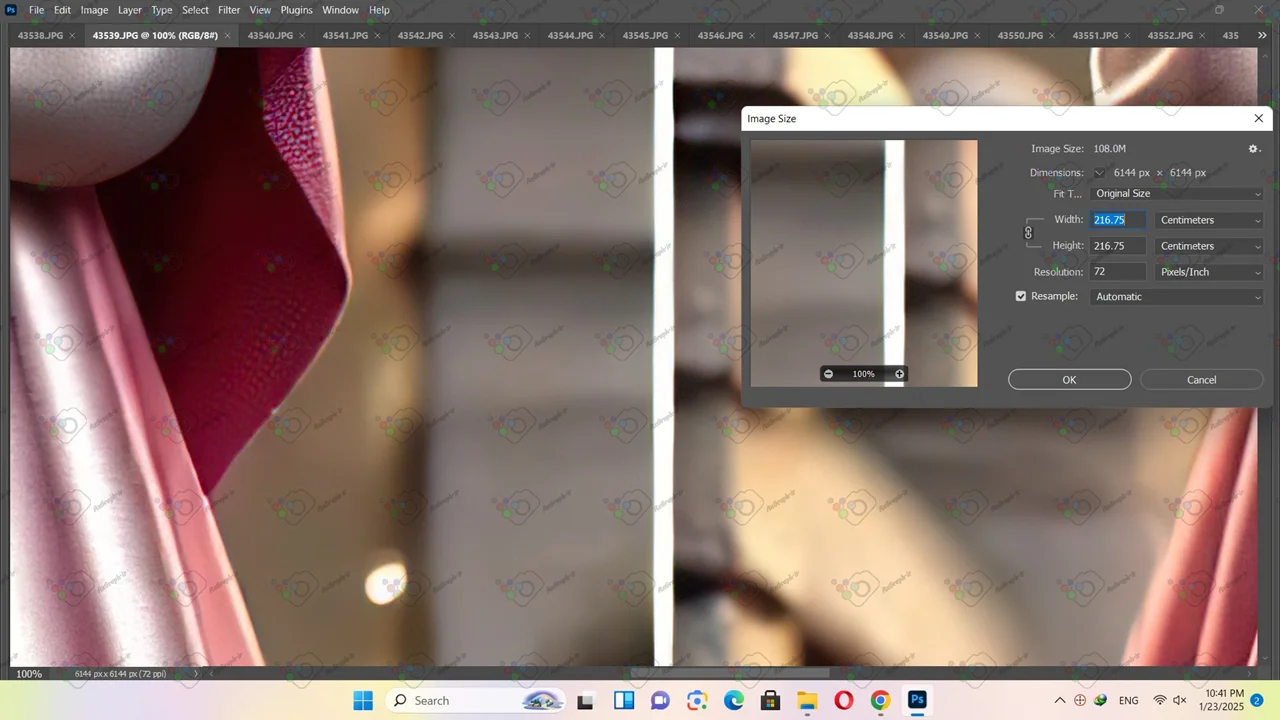Viewport: 1280px width, 720px height.
Task: Open File Explorer from the taskbar
Action: pos(806,700)
